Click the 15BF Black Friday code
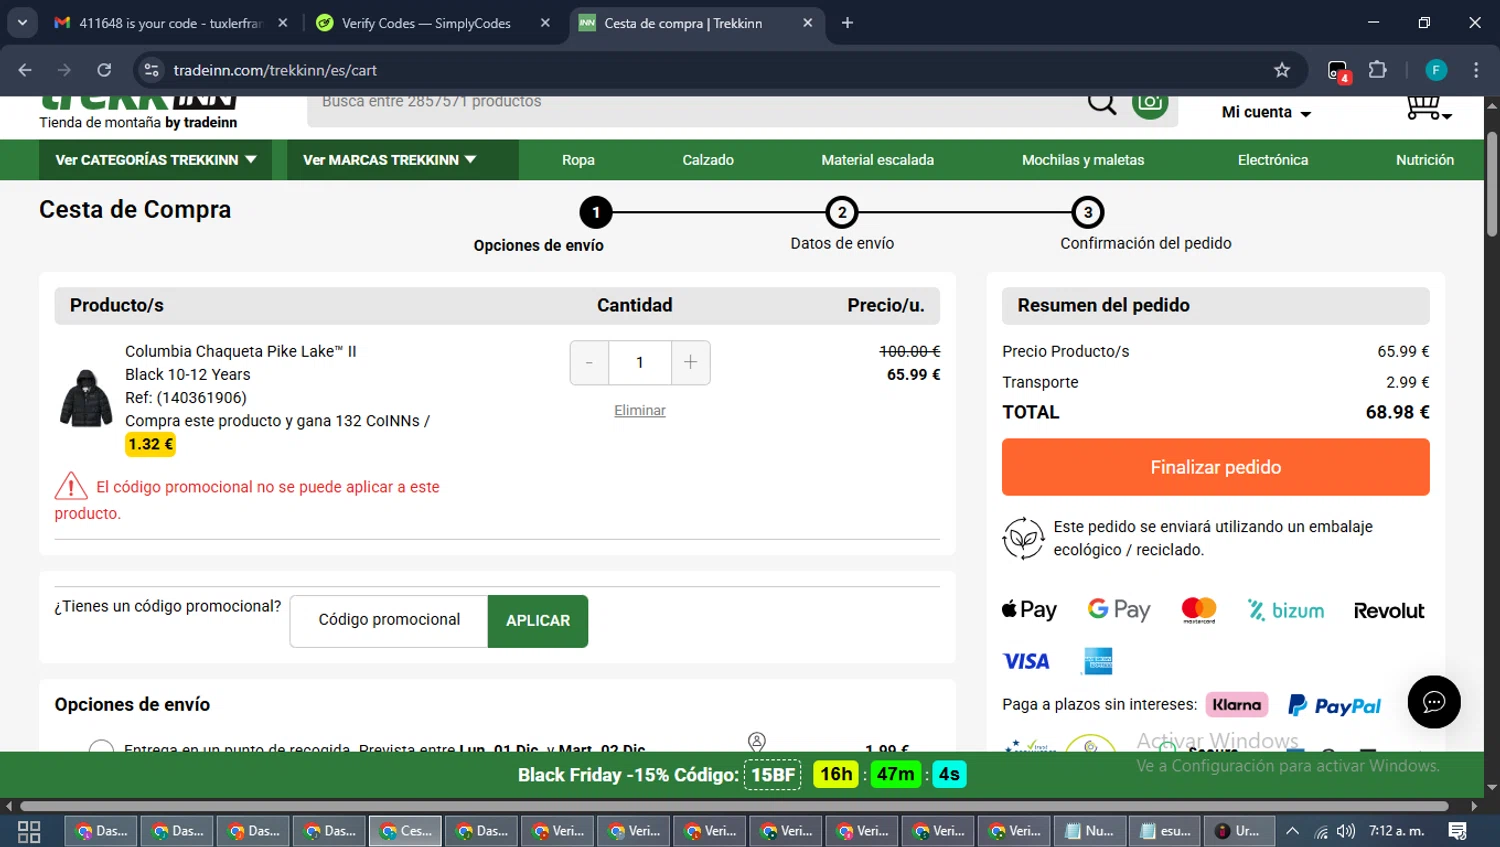Image resolution: width=1500 pixels, height=847 pixels. [773, 774]
